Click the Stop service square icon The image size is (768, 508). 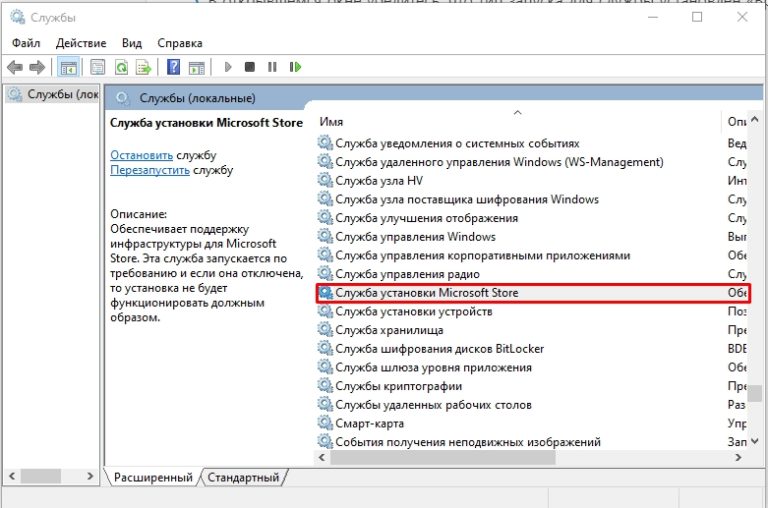click(250, 67)
